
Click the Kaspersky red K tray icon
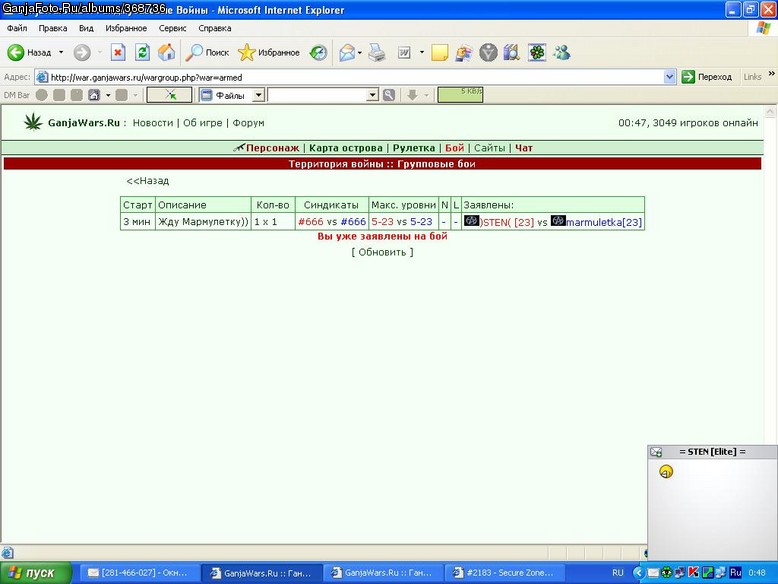pos(693,573)
